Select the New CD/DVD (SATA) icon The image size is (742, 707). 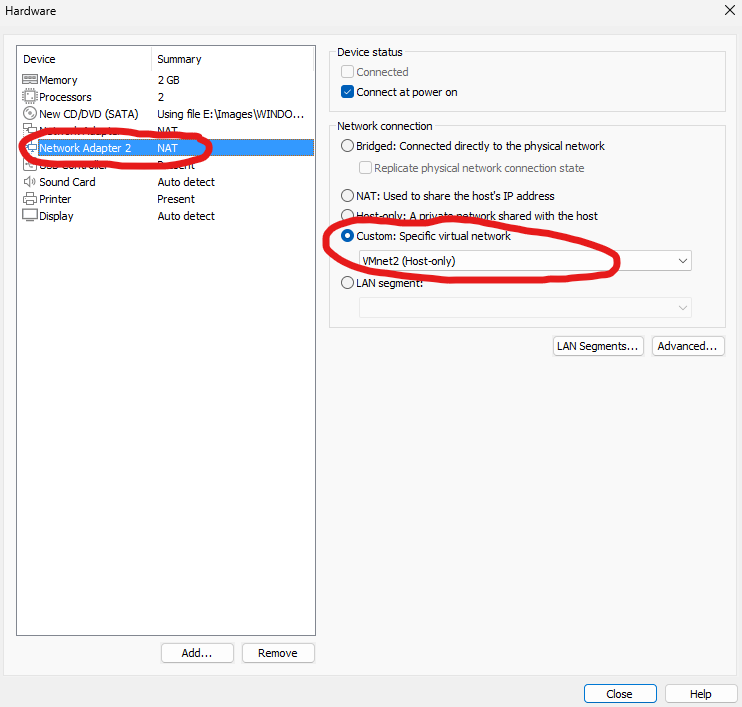(30, 114)
